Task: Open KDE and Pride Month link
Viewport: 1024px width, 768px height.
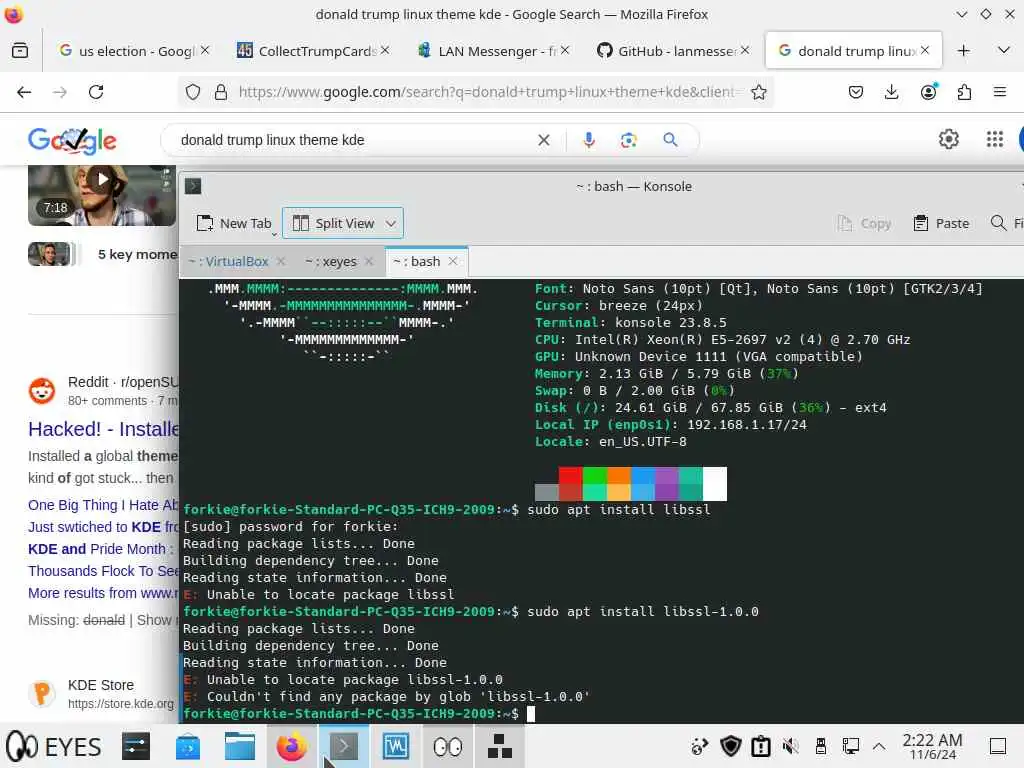Action: click(x=101, y=549)
